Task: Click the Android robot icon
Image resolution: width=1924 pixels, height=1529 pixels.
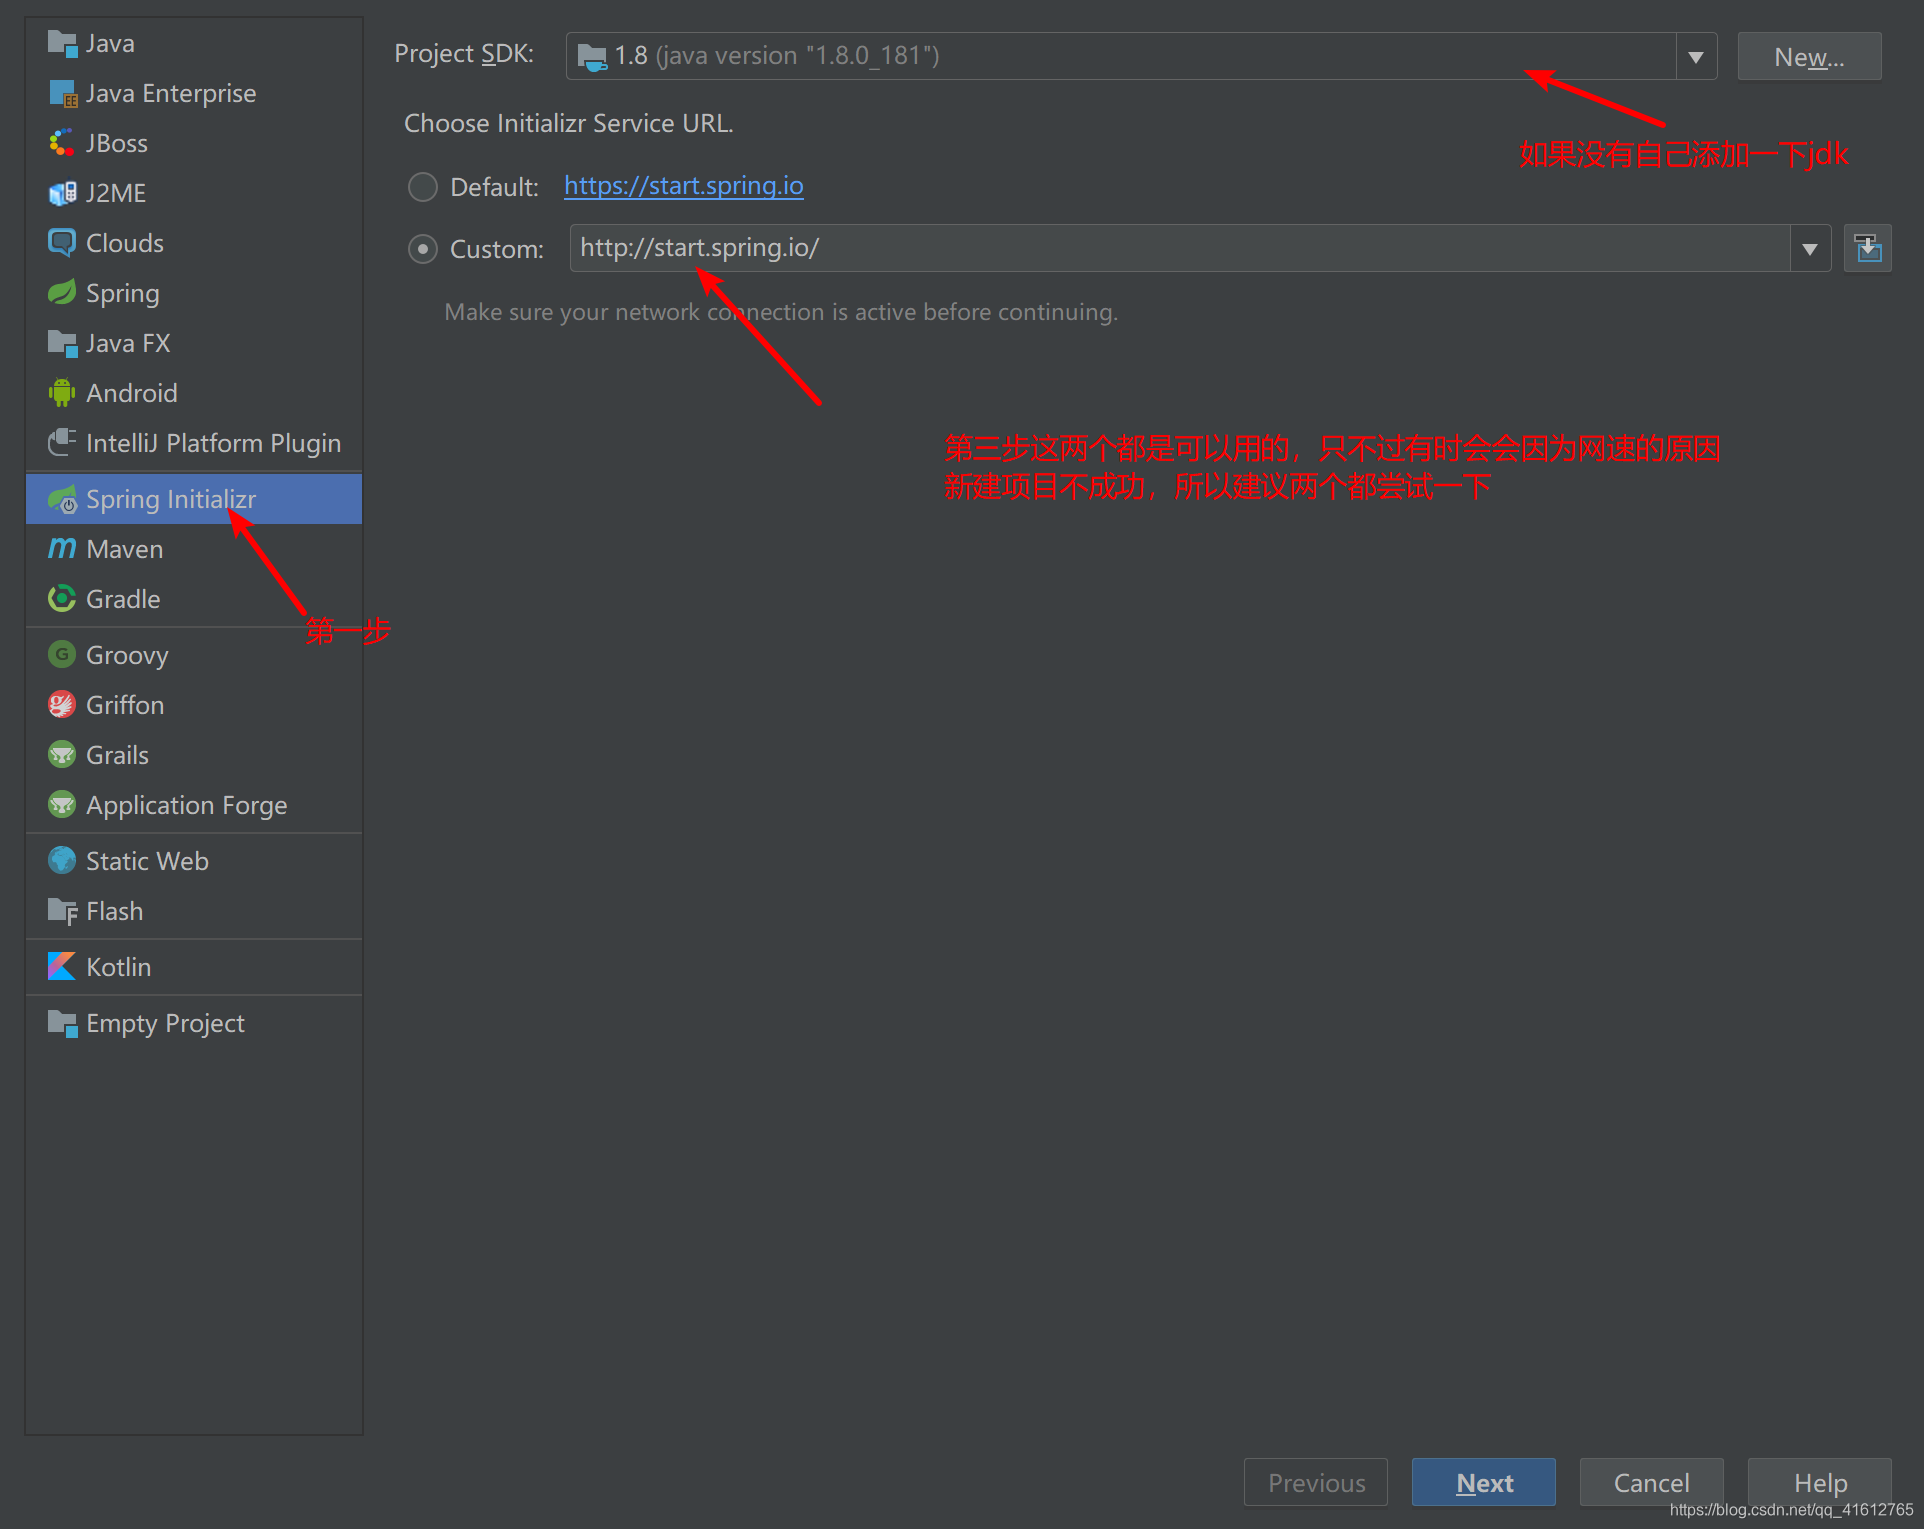Action: (62, 393)
